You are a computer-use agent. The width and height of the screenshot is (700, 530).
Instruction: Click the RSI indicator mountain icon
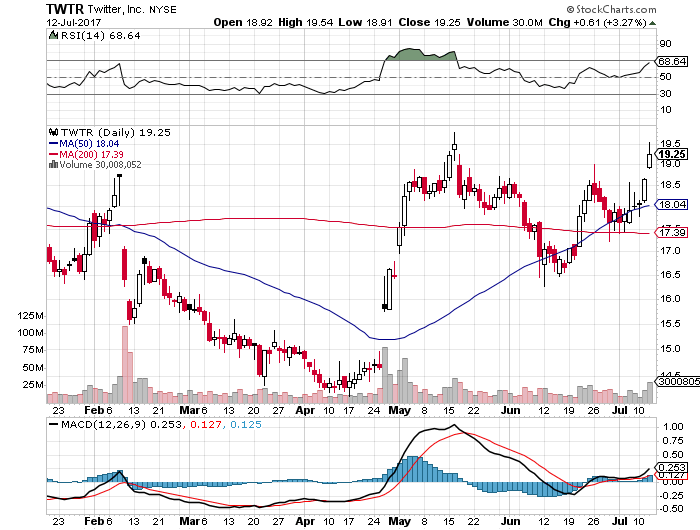53,35
